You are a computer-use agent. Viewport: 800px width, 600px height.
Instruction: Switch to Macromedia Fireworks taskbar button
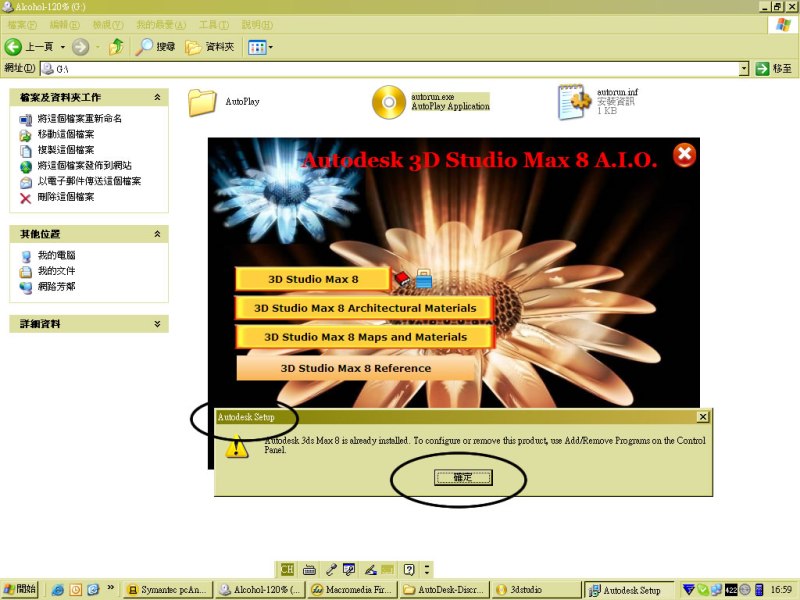[x=352, y=590]
